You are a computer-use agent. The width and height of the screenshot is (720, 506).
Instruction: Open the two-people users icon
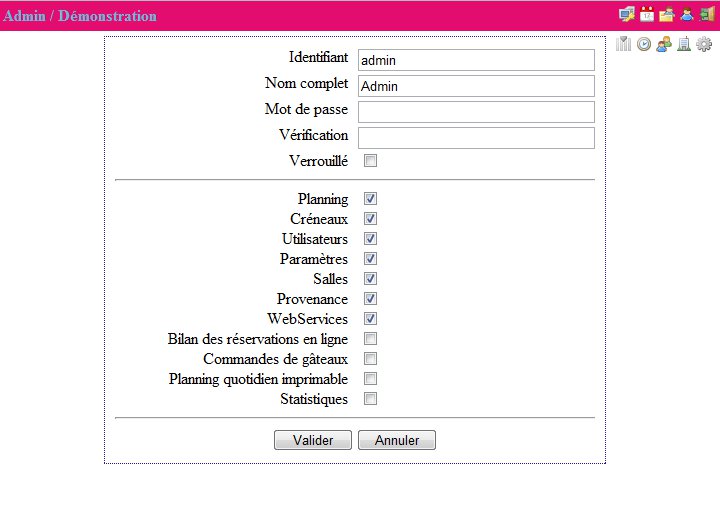point(664,44)
